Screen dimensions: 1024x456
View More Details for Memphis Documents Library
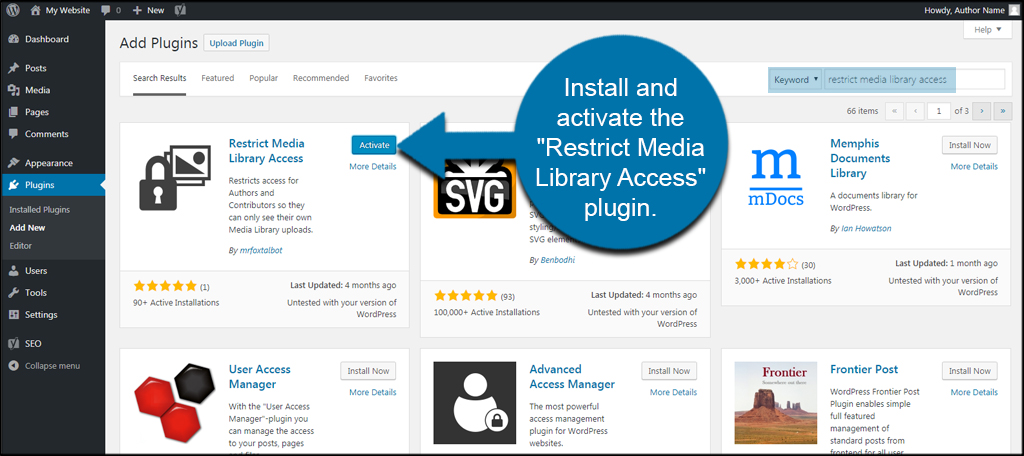[974, 167]
